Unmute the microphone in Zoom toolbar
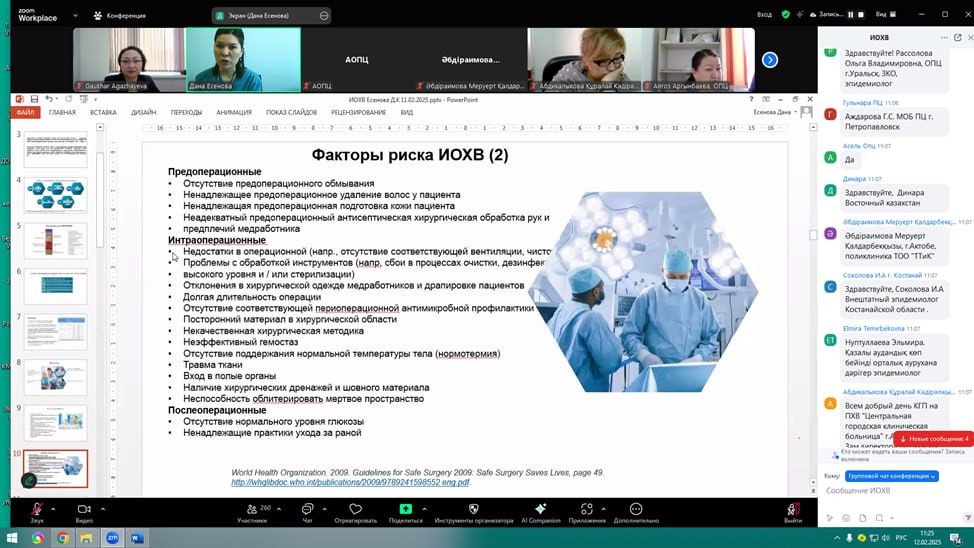 36,509
